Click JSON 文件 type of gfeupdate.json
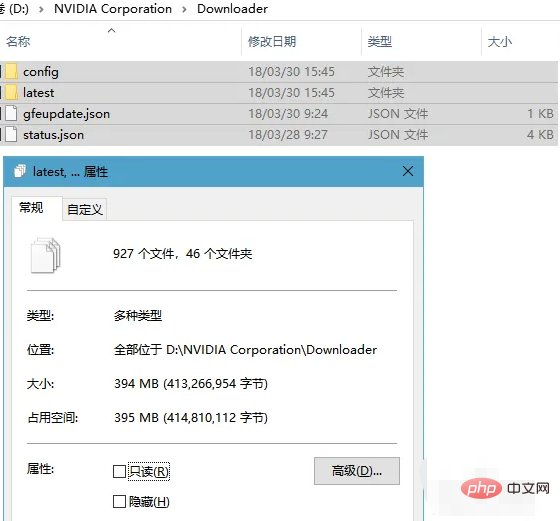The width and height of the screenshot is (560, 521). pos(398,114)
